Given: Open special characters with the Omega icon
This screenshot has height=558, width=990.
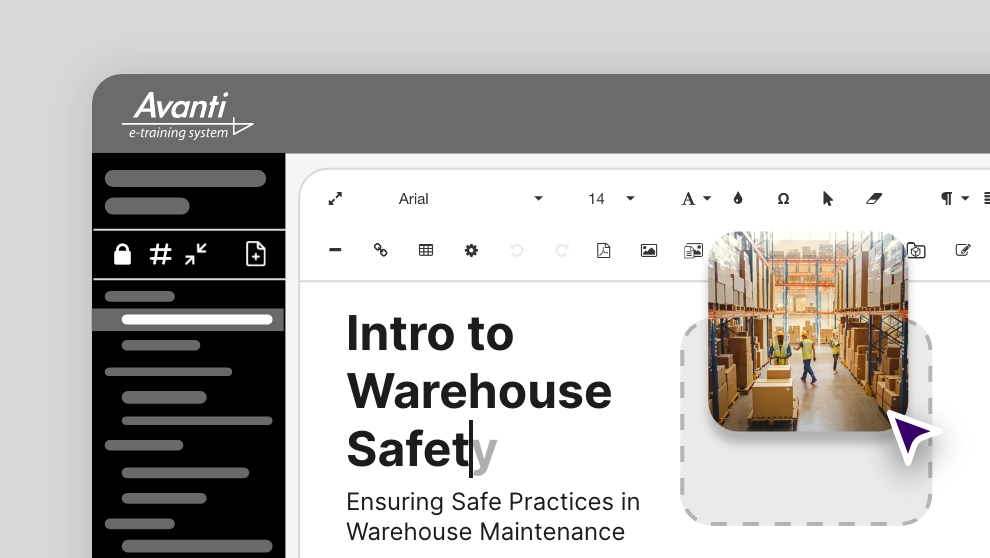Looking at the screenshot, I should pos(783,199).
